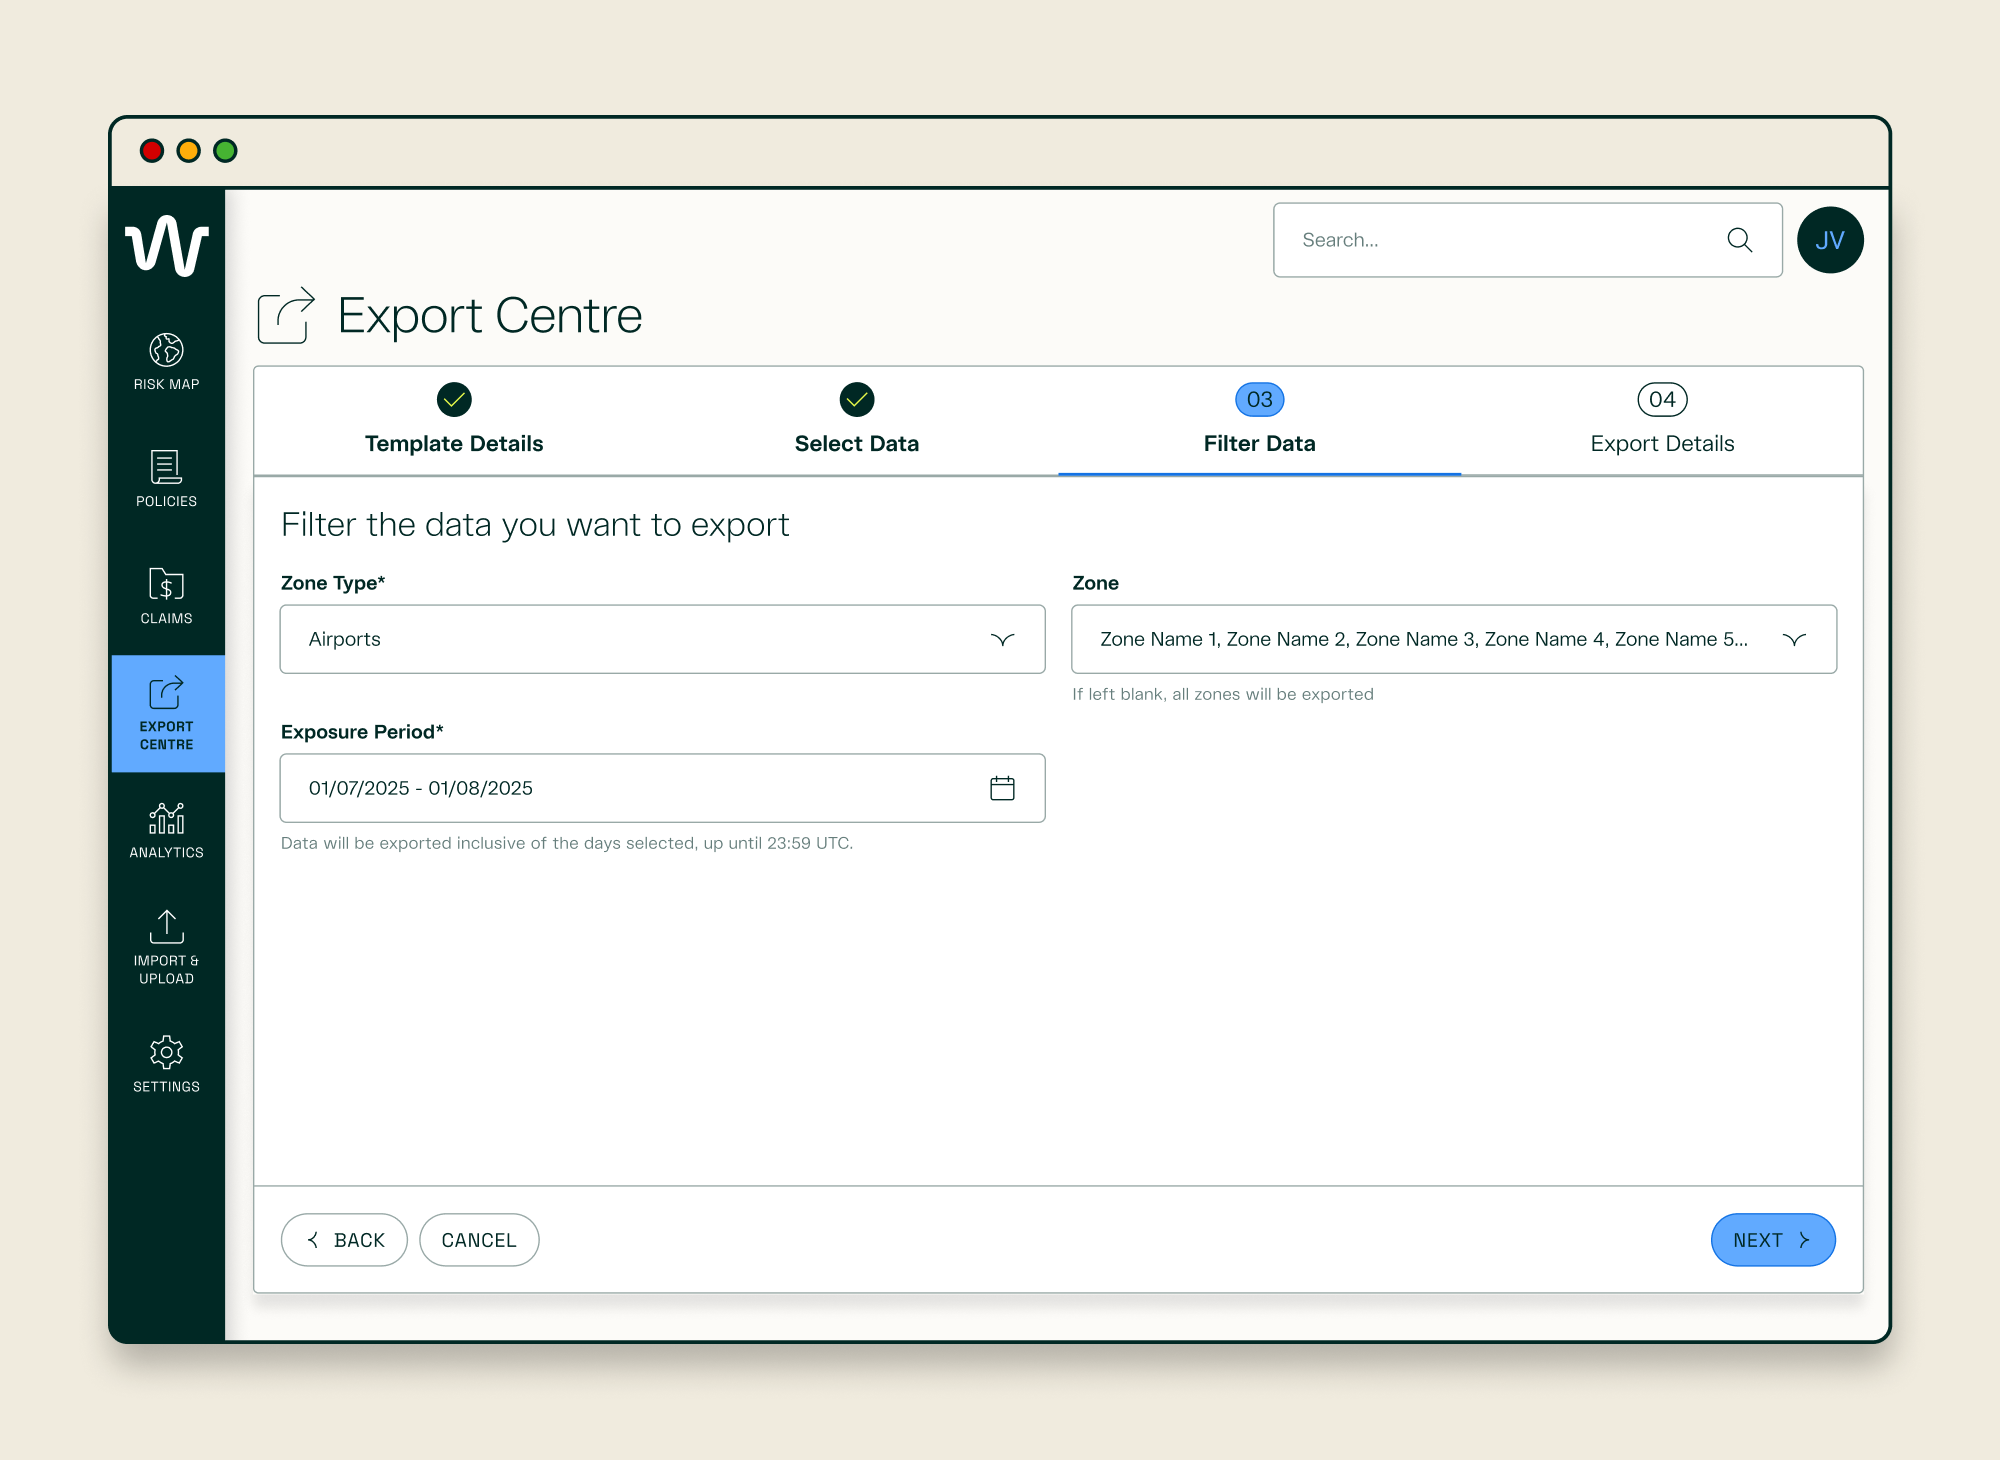Focus the Search input field
Screen dimensions: 2000x1460
(1527, 240)
